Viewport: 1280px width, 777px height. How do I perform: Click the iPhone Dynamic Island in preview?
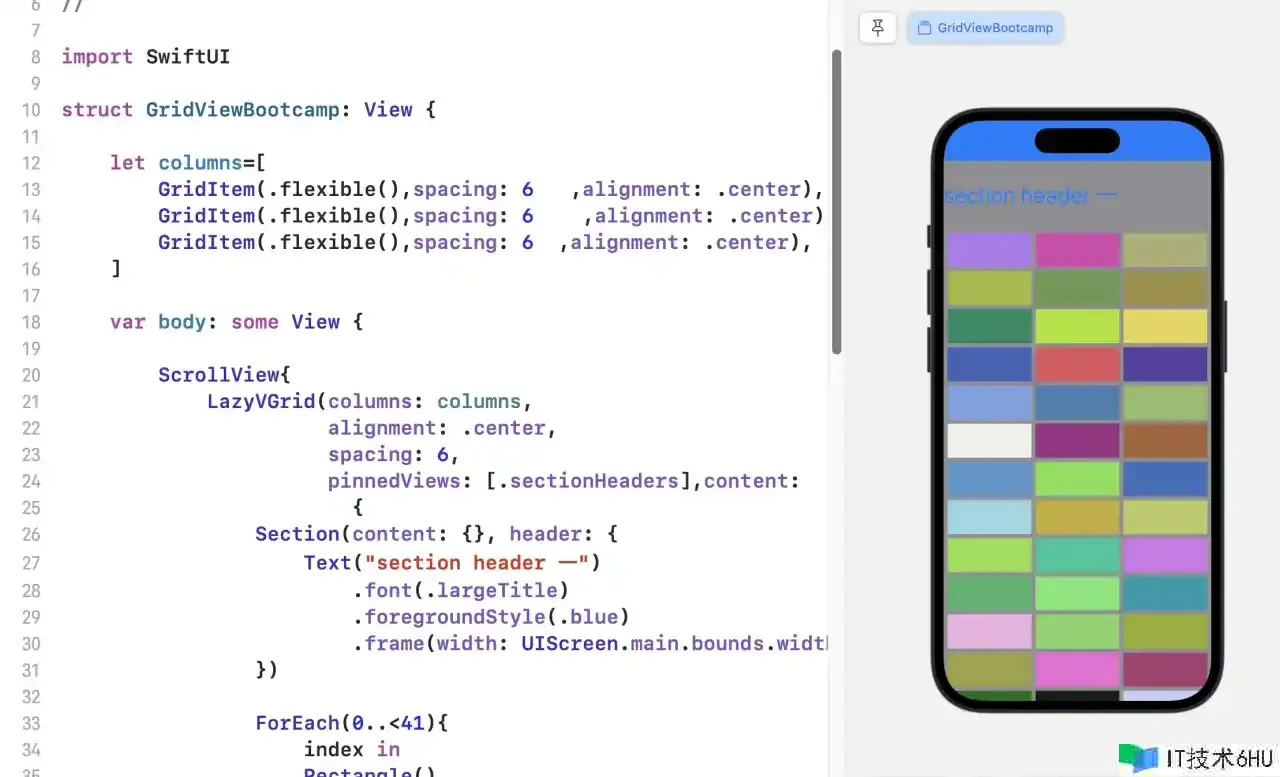[1077, 141]
